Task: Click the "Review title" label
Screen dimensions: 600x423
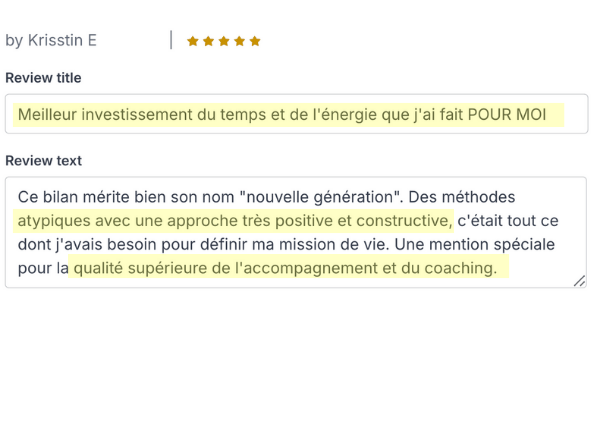Action: [43, 78]
